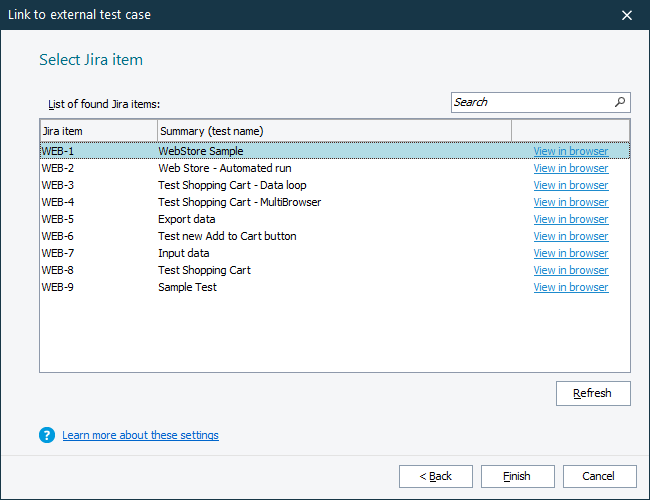The width and height of the screenshot is (650, 500).
Task: Click the Refresh button
Action: (x=592, y=393)
